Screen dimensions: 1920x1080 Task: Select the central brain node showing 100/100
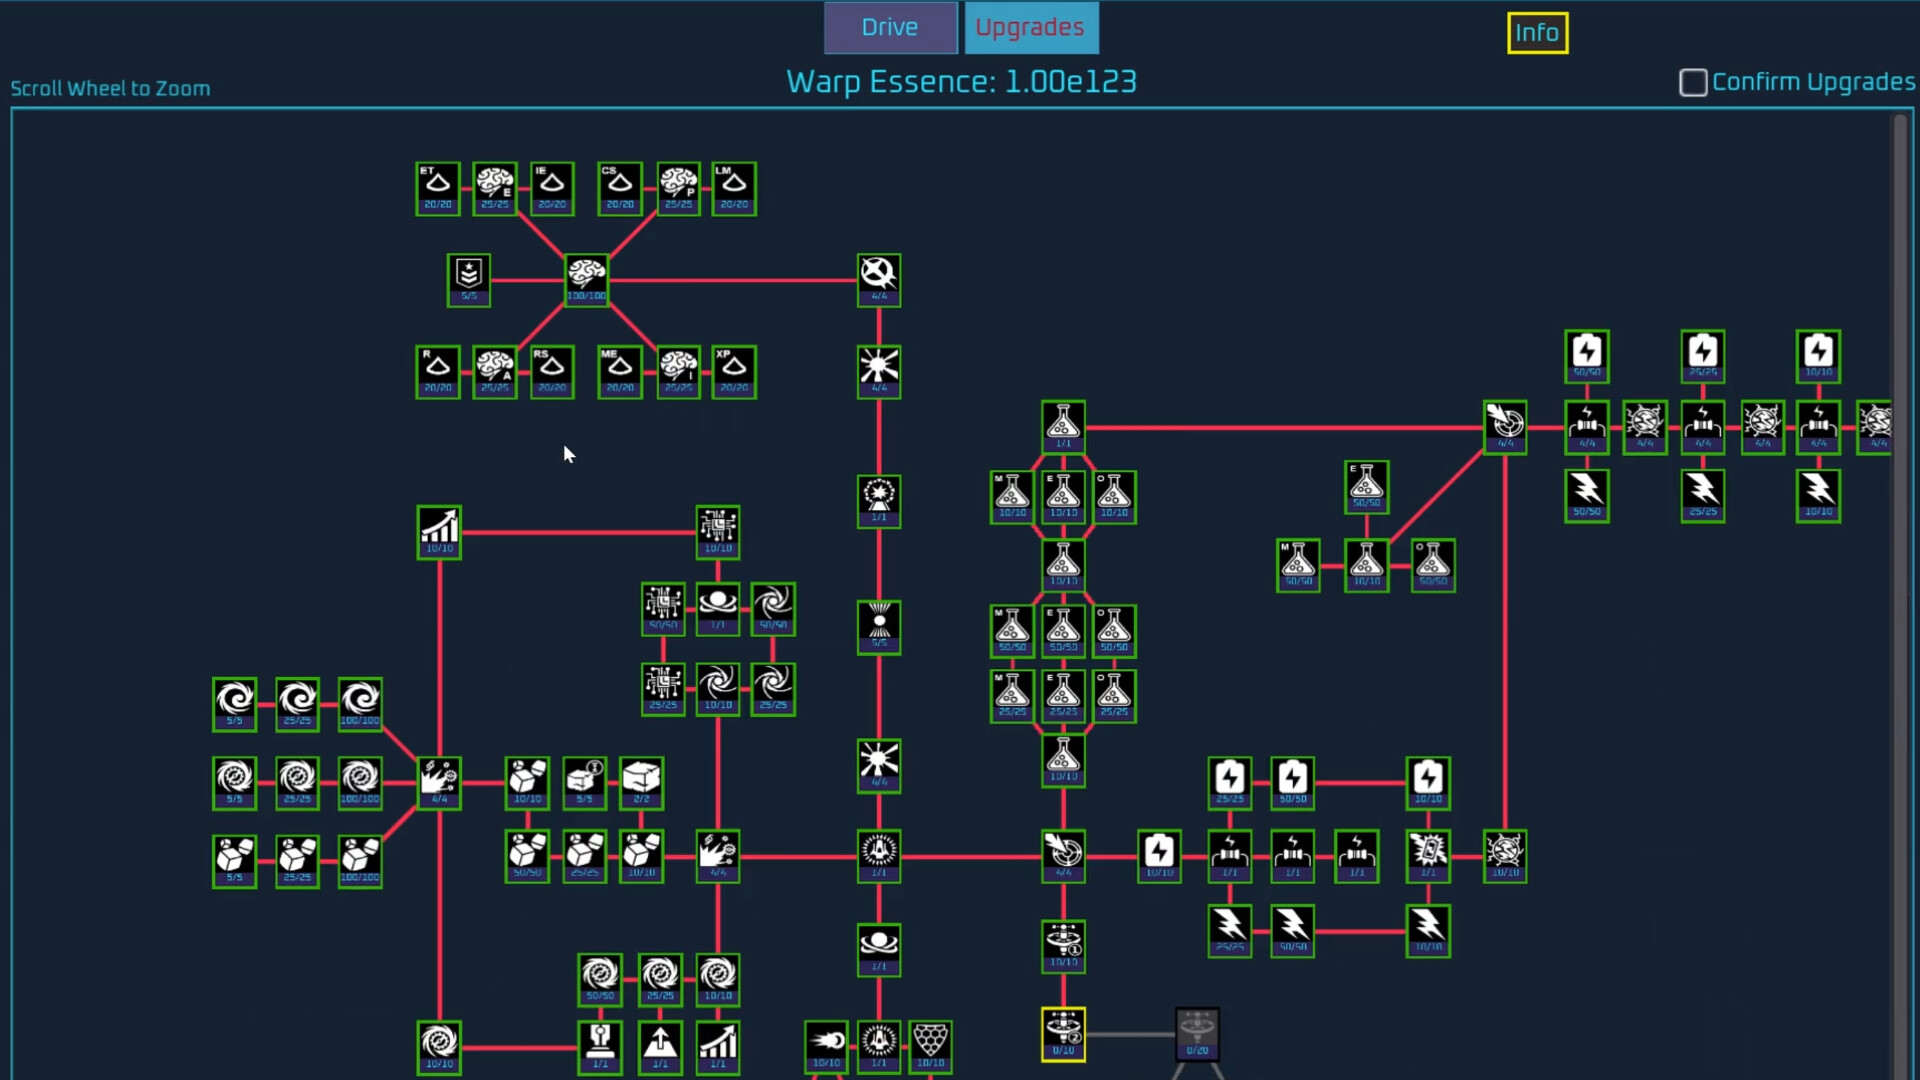586,279
